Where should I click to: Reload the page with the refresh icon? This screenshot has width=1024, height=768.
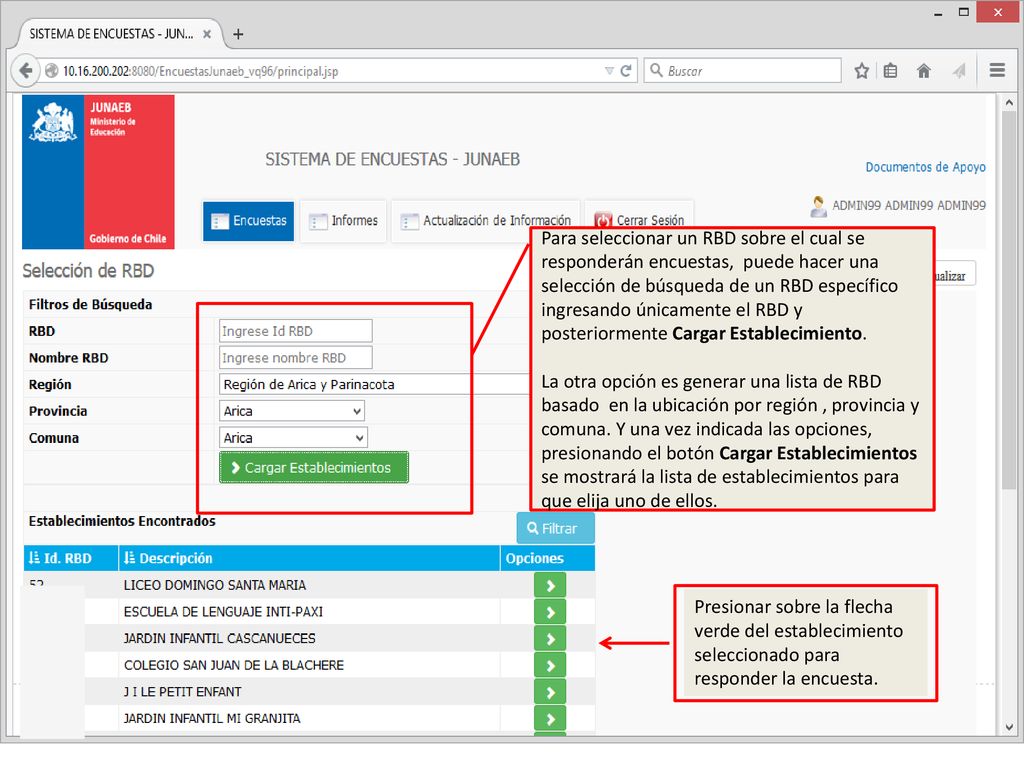(x=626, y=71)
